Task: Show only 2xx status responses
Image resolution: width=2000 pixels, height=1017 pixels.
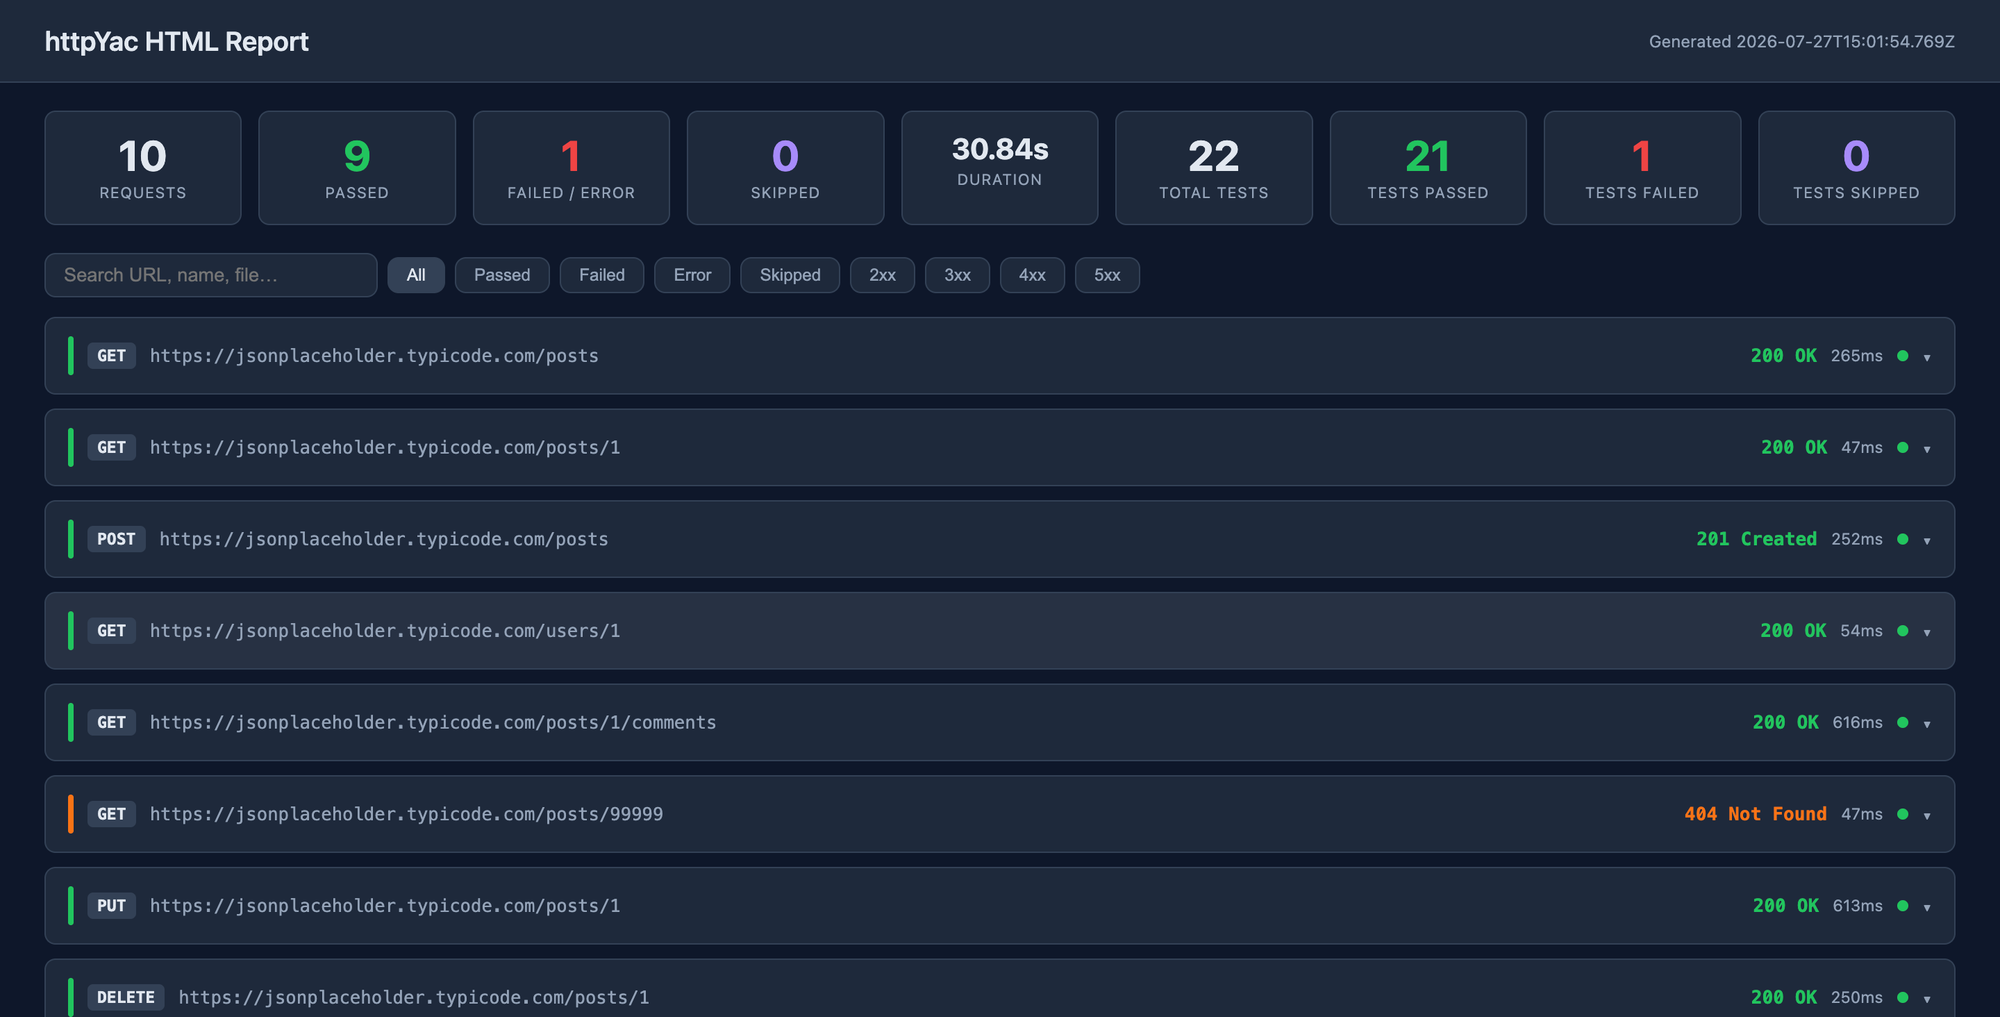Action: click(x=882, y=275)
